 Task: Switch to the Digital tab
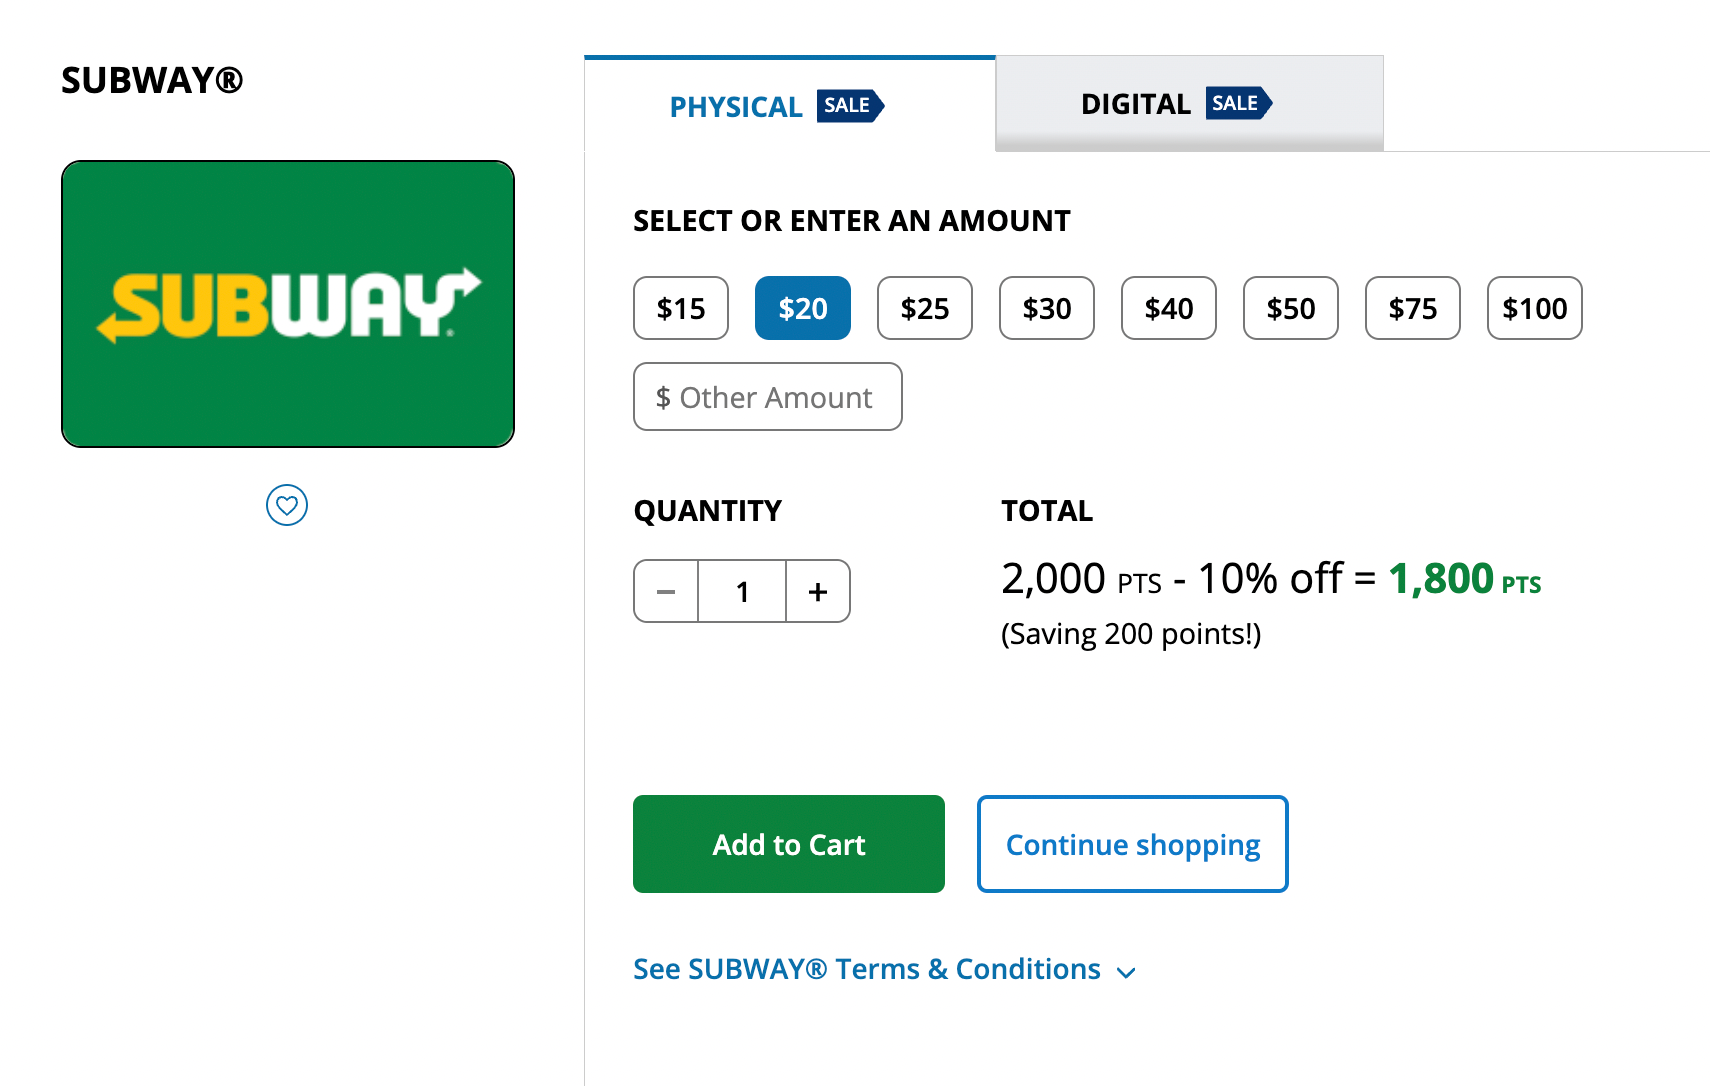[1136, 104]
